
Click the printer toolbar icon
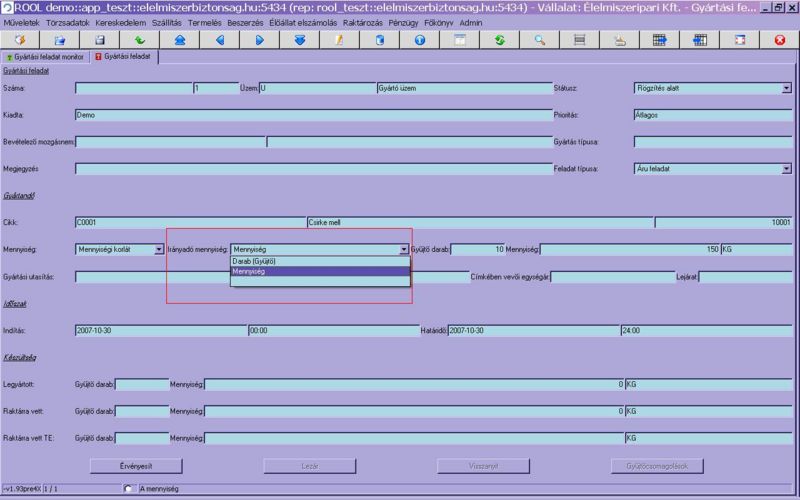point(619,40)
